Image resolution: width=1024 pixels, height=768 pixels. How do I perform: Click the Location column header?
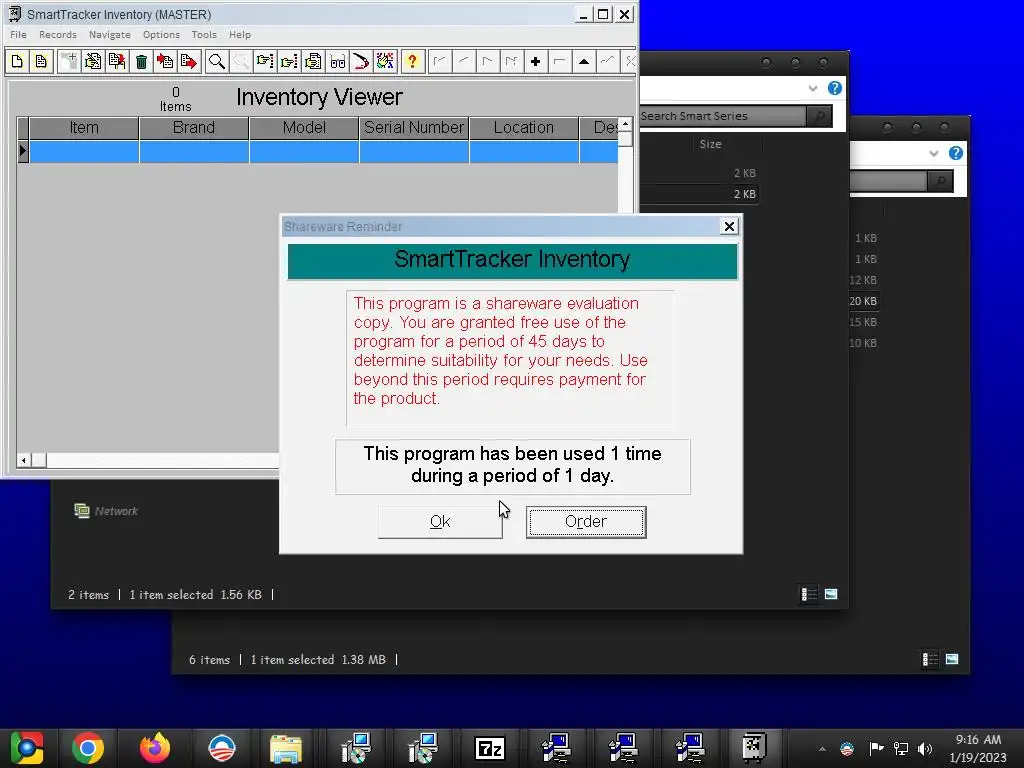(x=524, y=127)
